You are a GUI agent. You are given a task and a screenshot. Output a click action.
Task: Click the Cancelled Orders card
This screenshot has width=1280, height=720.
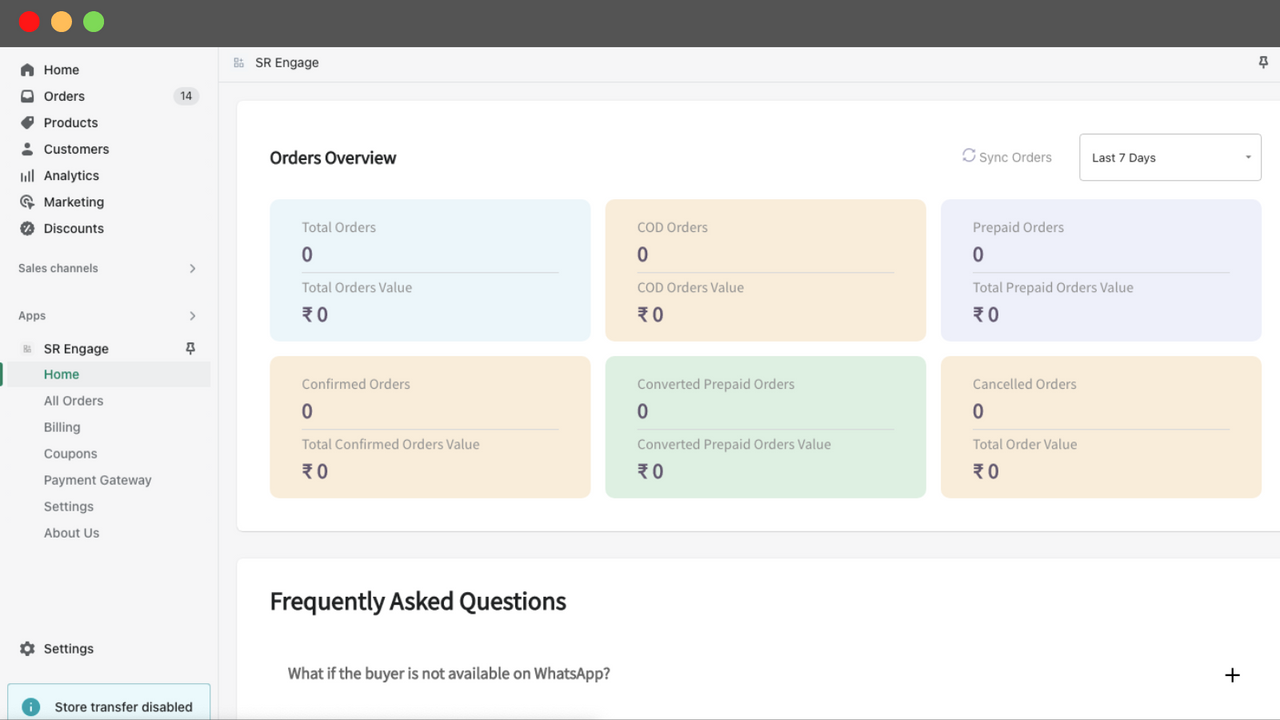1101,427
